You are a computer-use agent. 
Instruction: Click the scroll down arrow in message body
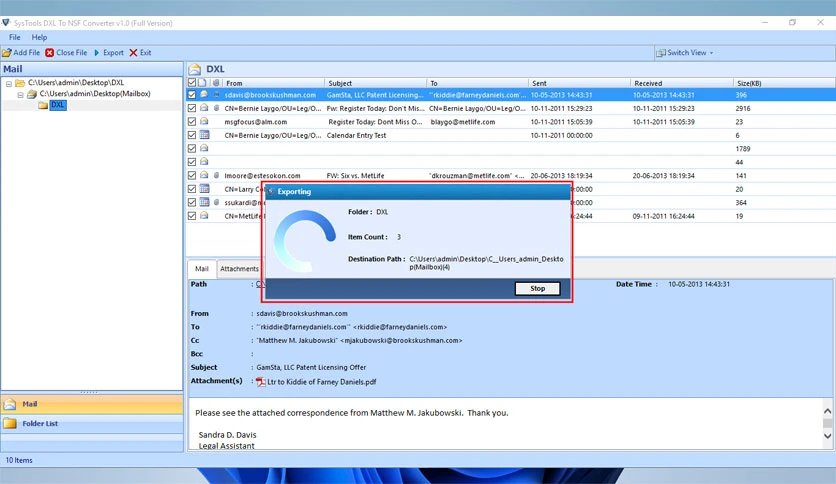827,435
